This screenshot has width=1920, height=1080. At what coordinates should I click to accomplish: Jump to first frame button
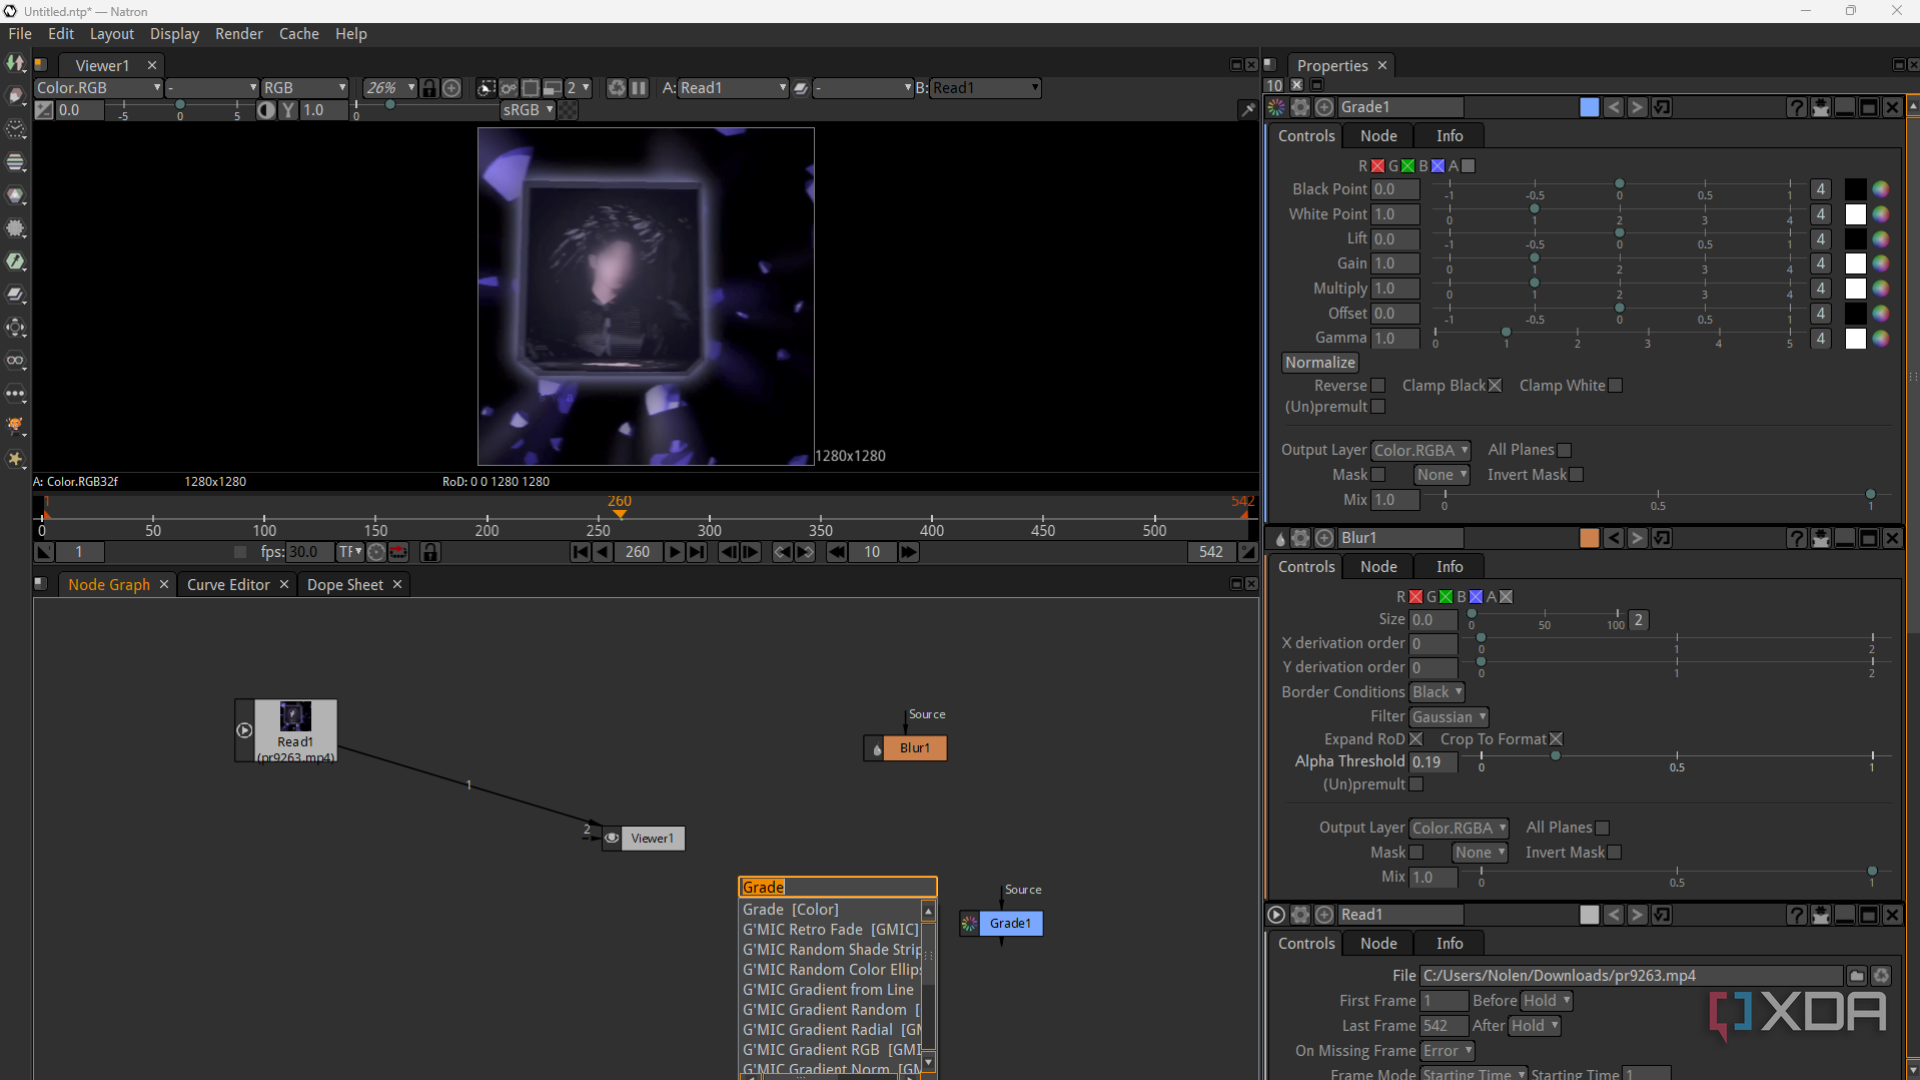(581, 552)
